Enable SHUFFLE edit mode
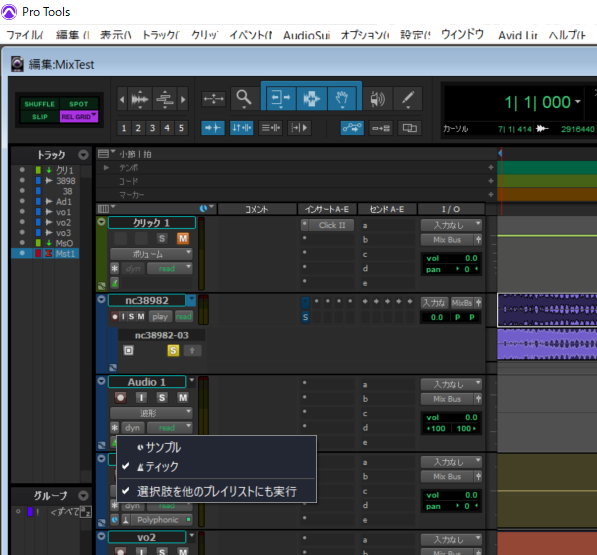Screen dimensions: 597x555 39,104
